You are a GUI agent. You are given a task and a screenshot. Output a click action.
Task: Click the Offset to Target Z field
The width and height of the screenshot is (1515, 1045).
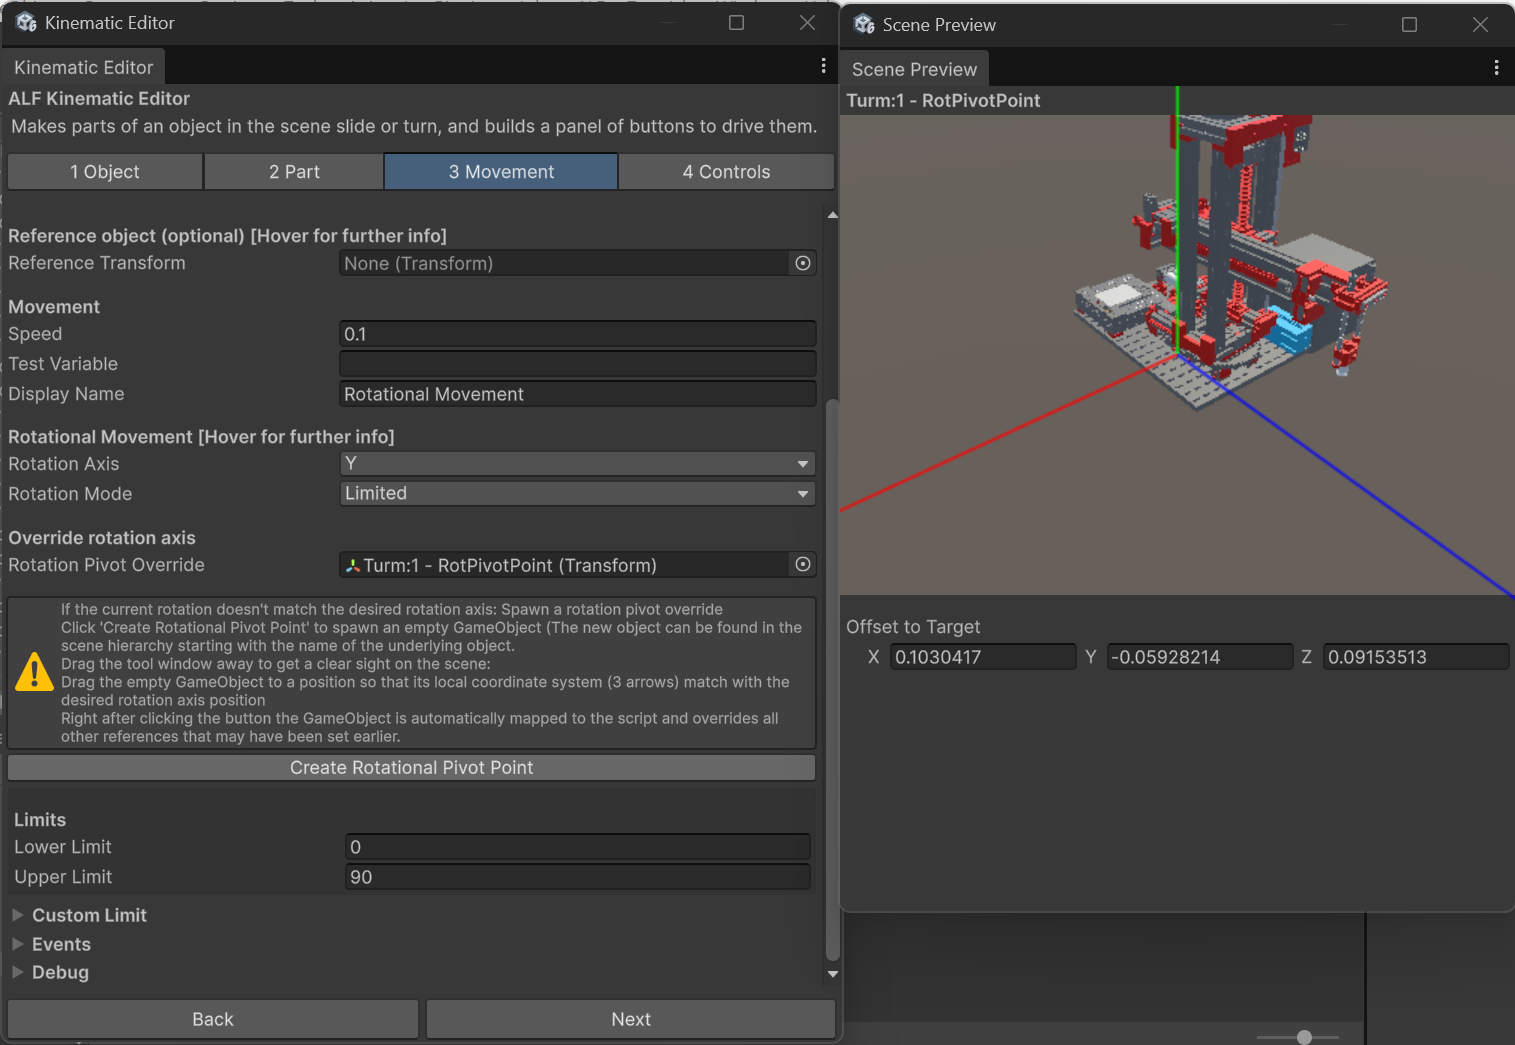(x=1416, y=657)
